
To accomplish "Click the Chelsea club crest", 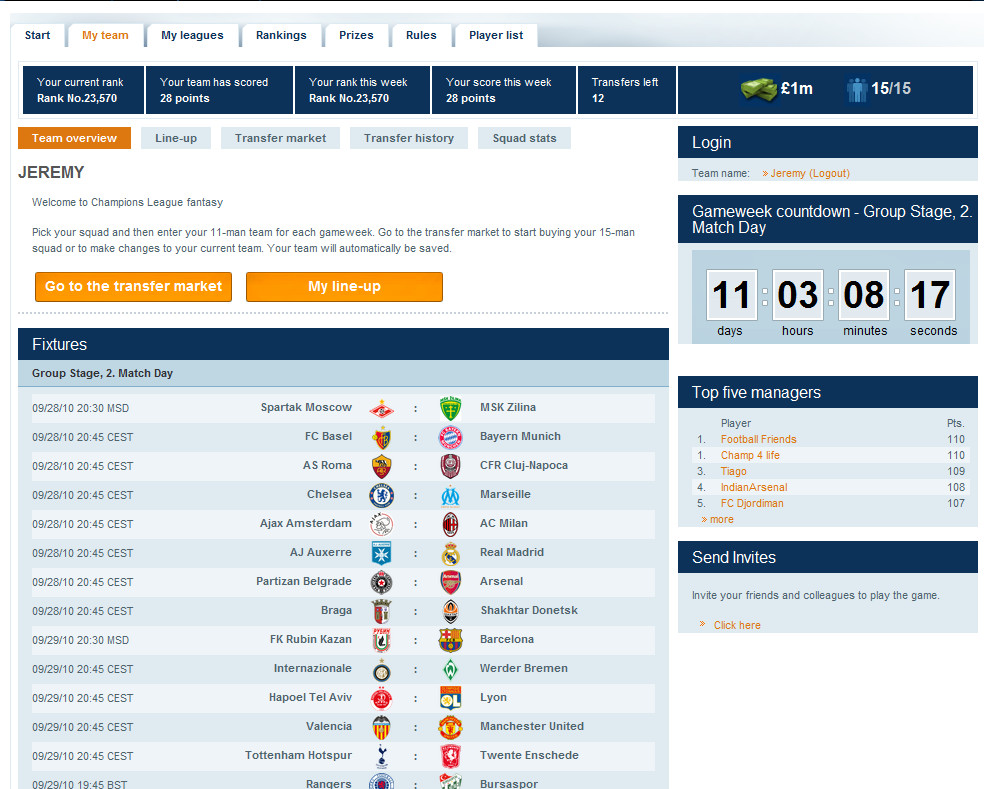I will [x=382, y=495].
